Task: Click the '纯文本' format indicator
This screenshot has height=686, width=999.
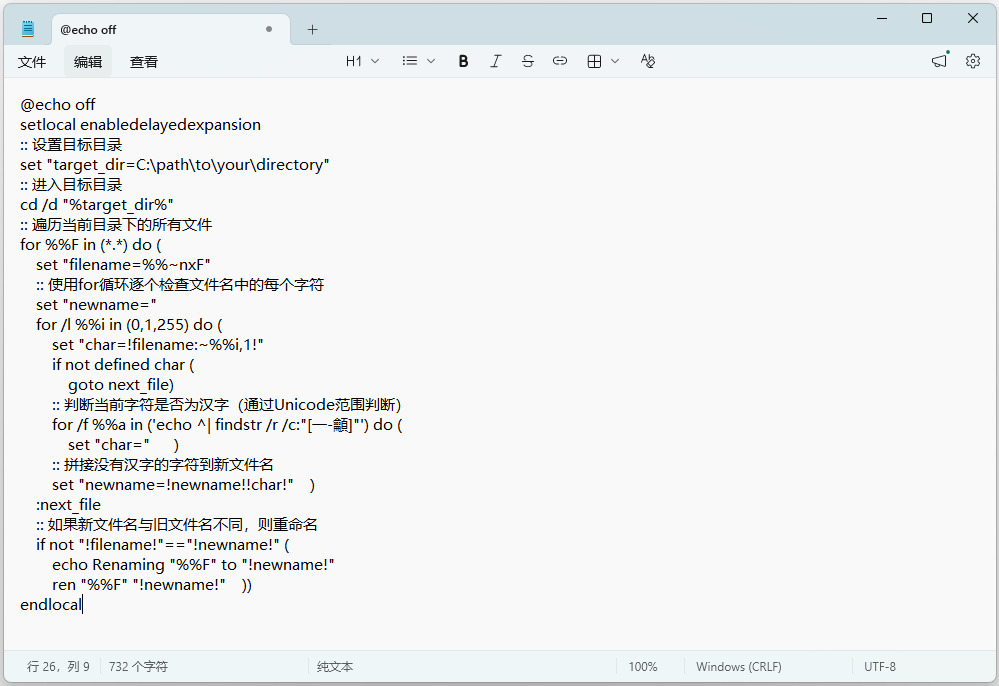Action: [x=335, y=666]
